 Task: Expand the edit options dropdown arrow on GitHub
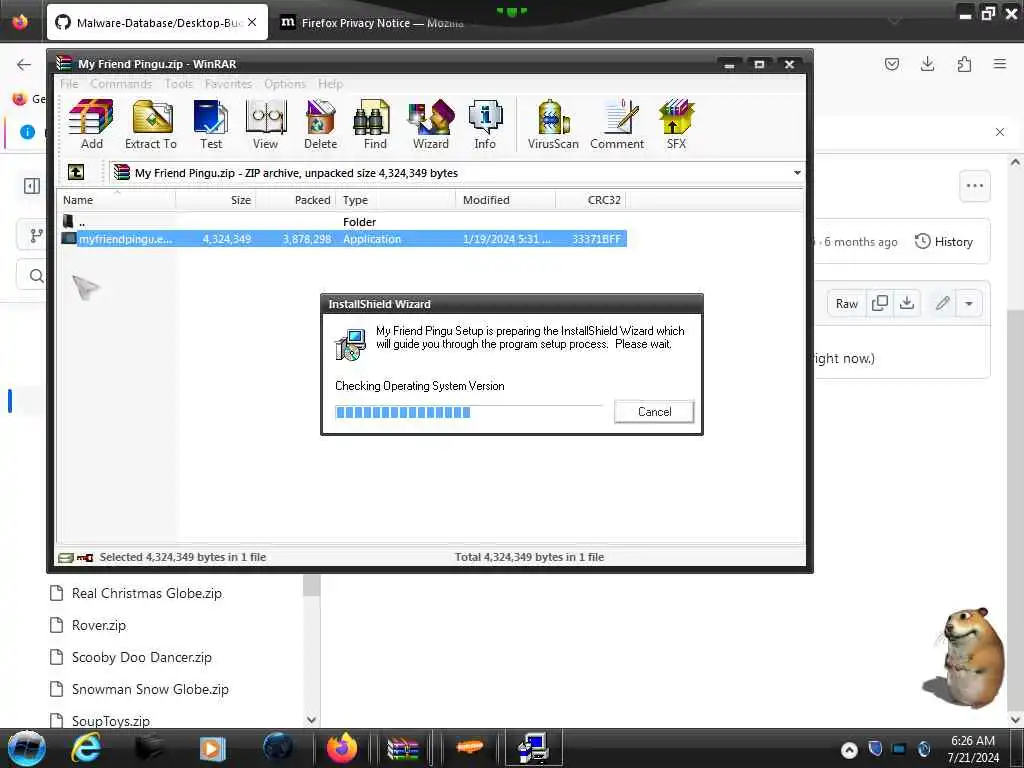click(x=968, y=303)
